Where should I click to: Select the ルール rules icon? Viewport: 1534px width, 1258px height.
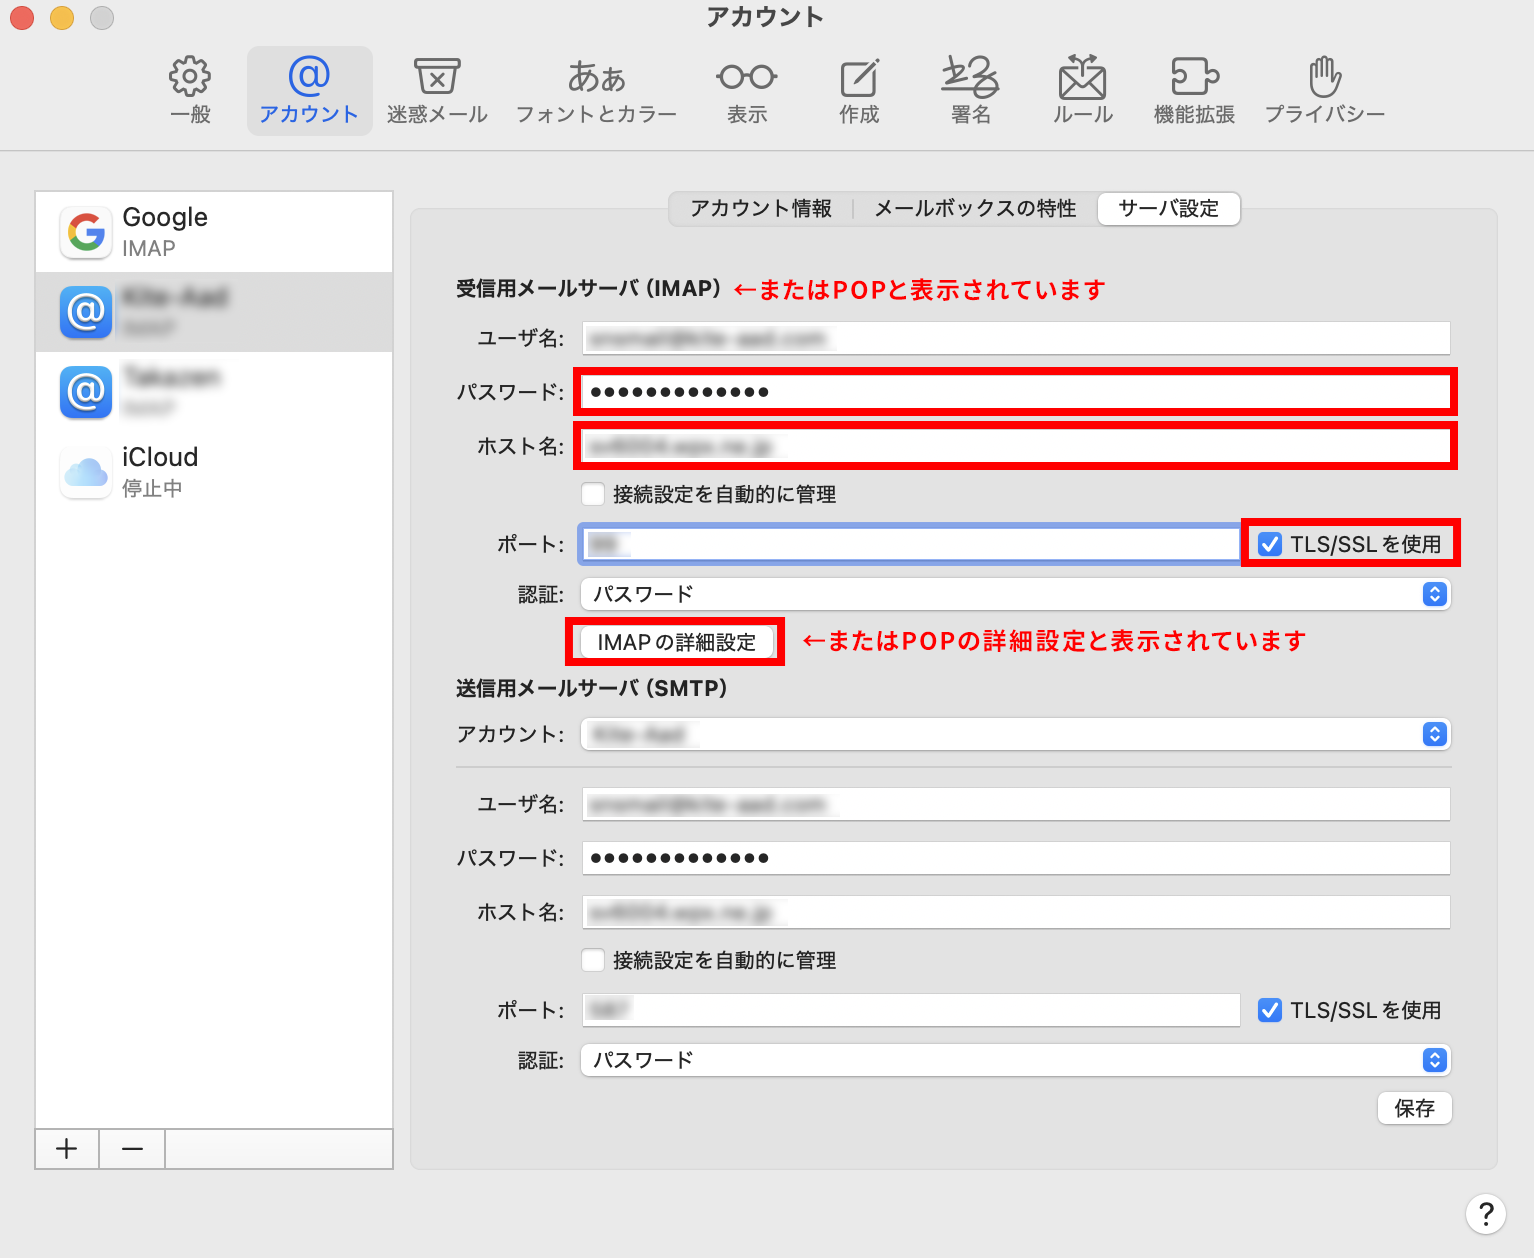coord(1082,90)
